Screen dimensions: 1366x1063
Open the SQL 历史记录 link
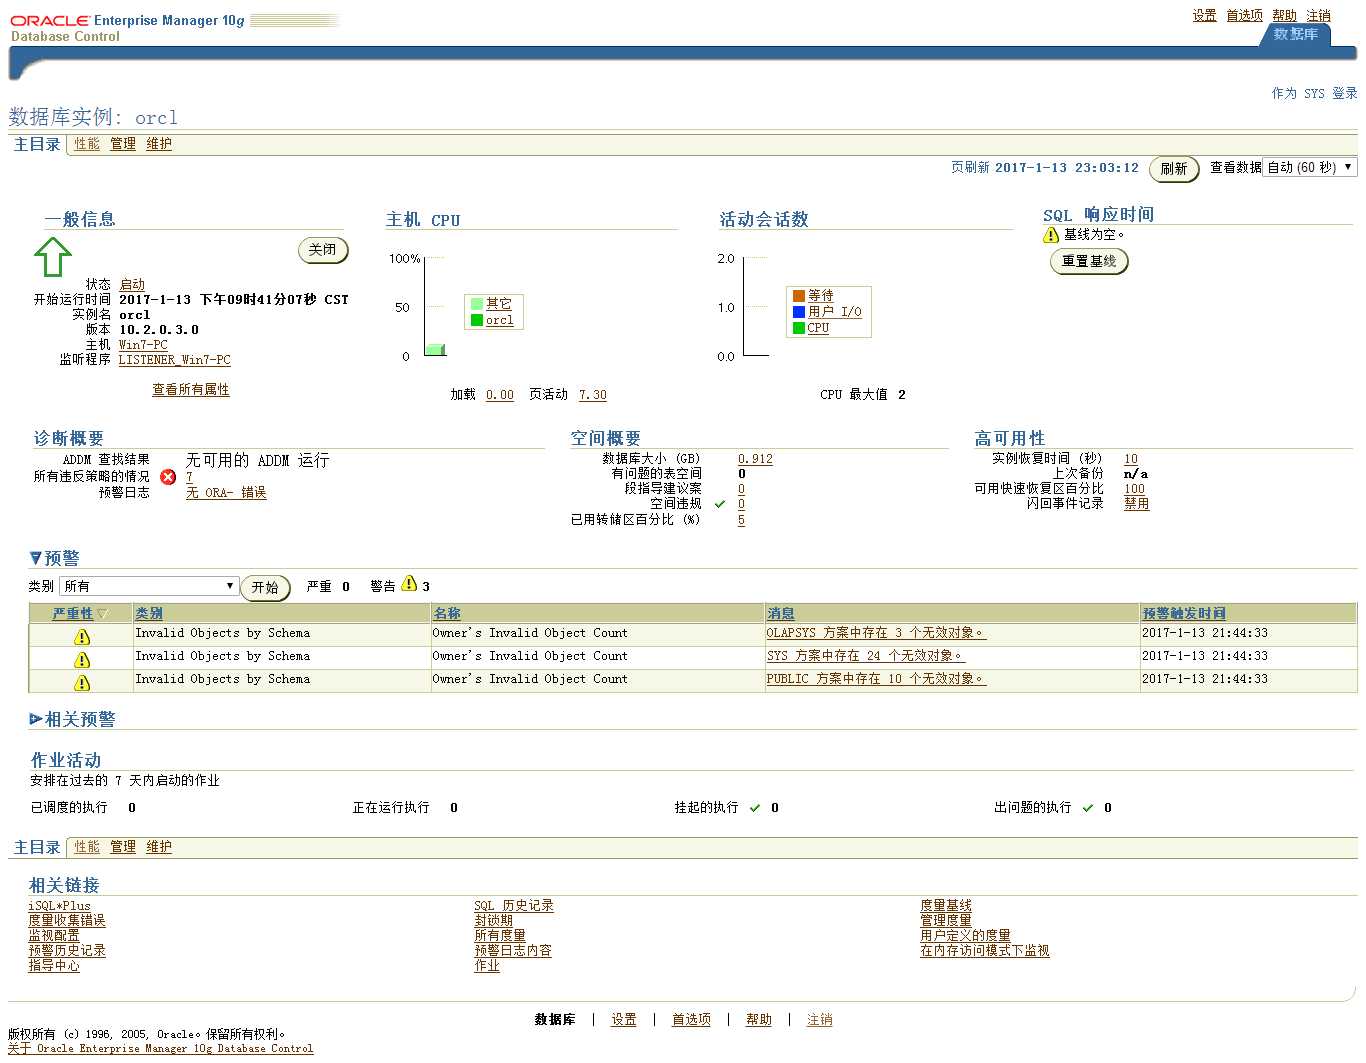coord(514,906)
